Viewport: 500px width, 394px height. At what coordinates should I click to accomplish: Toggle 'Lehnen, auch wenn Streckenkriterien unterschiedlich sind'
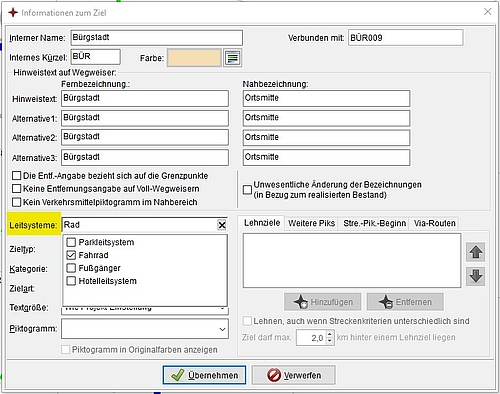coord(247,321)
